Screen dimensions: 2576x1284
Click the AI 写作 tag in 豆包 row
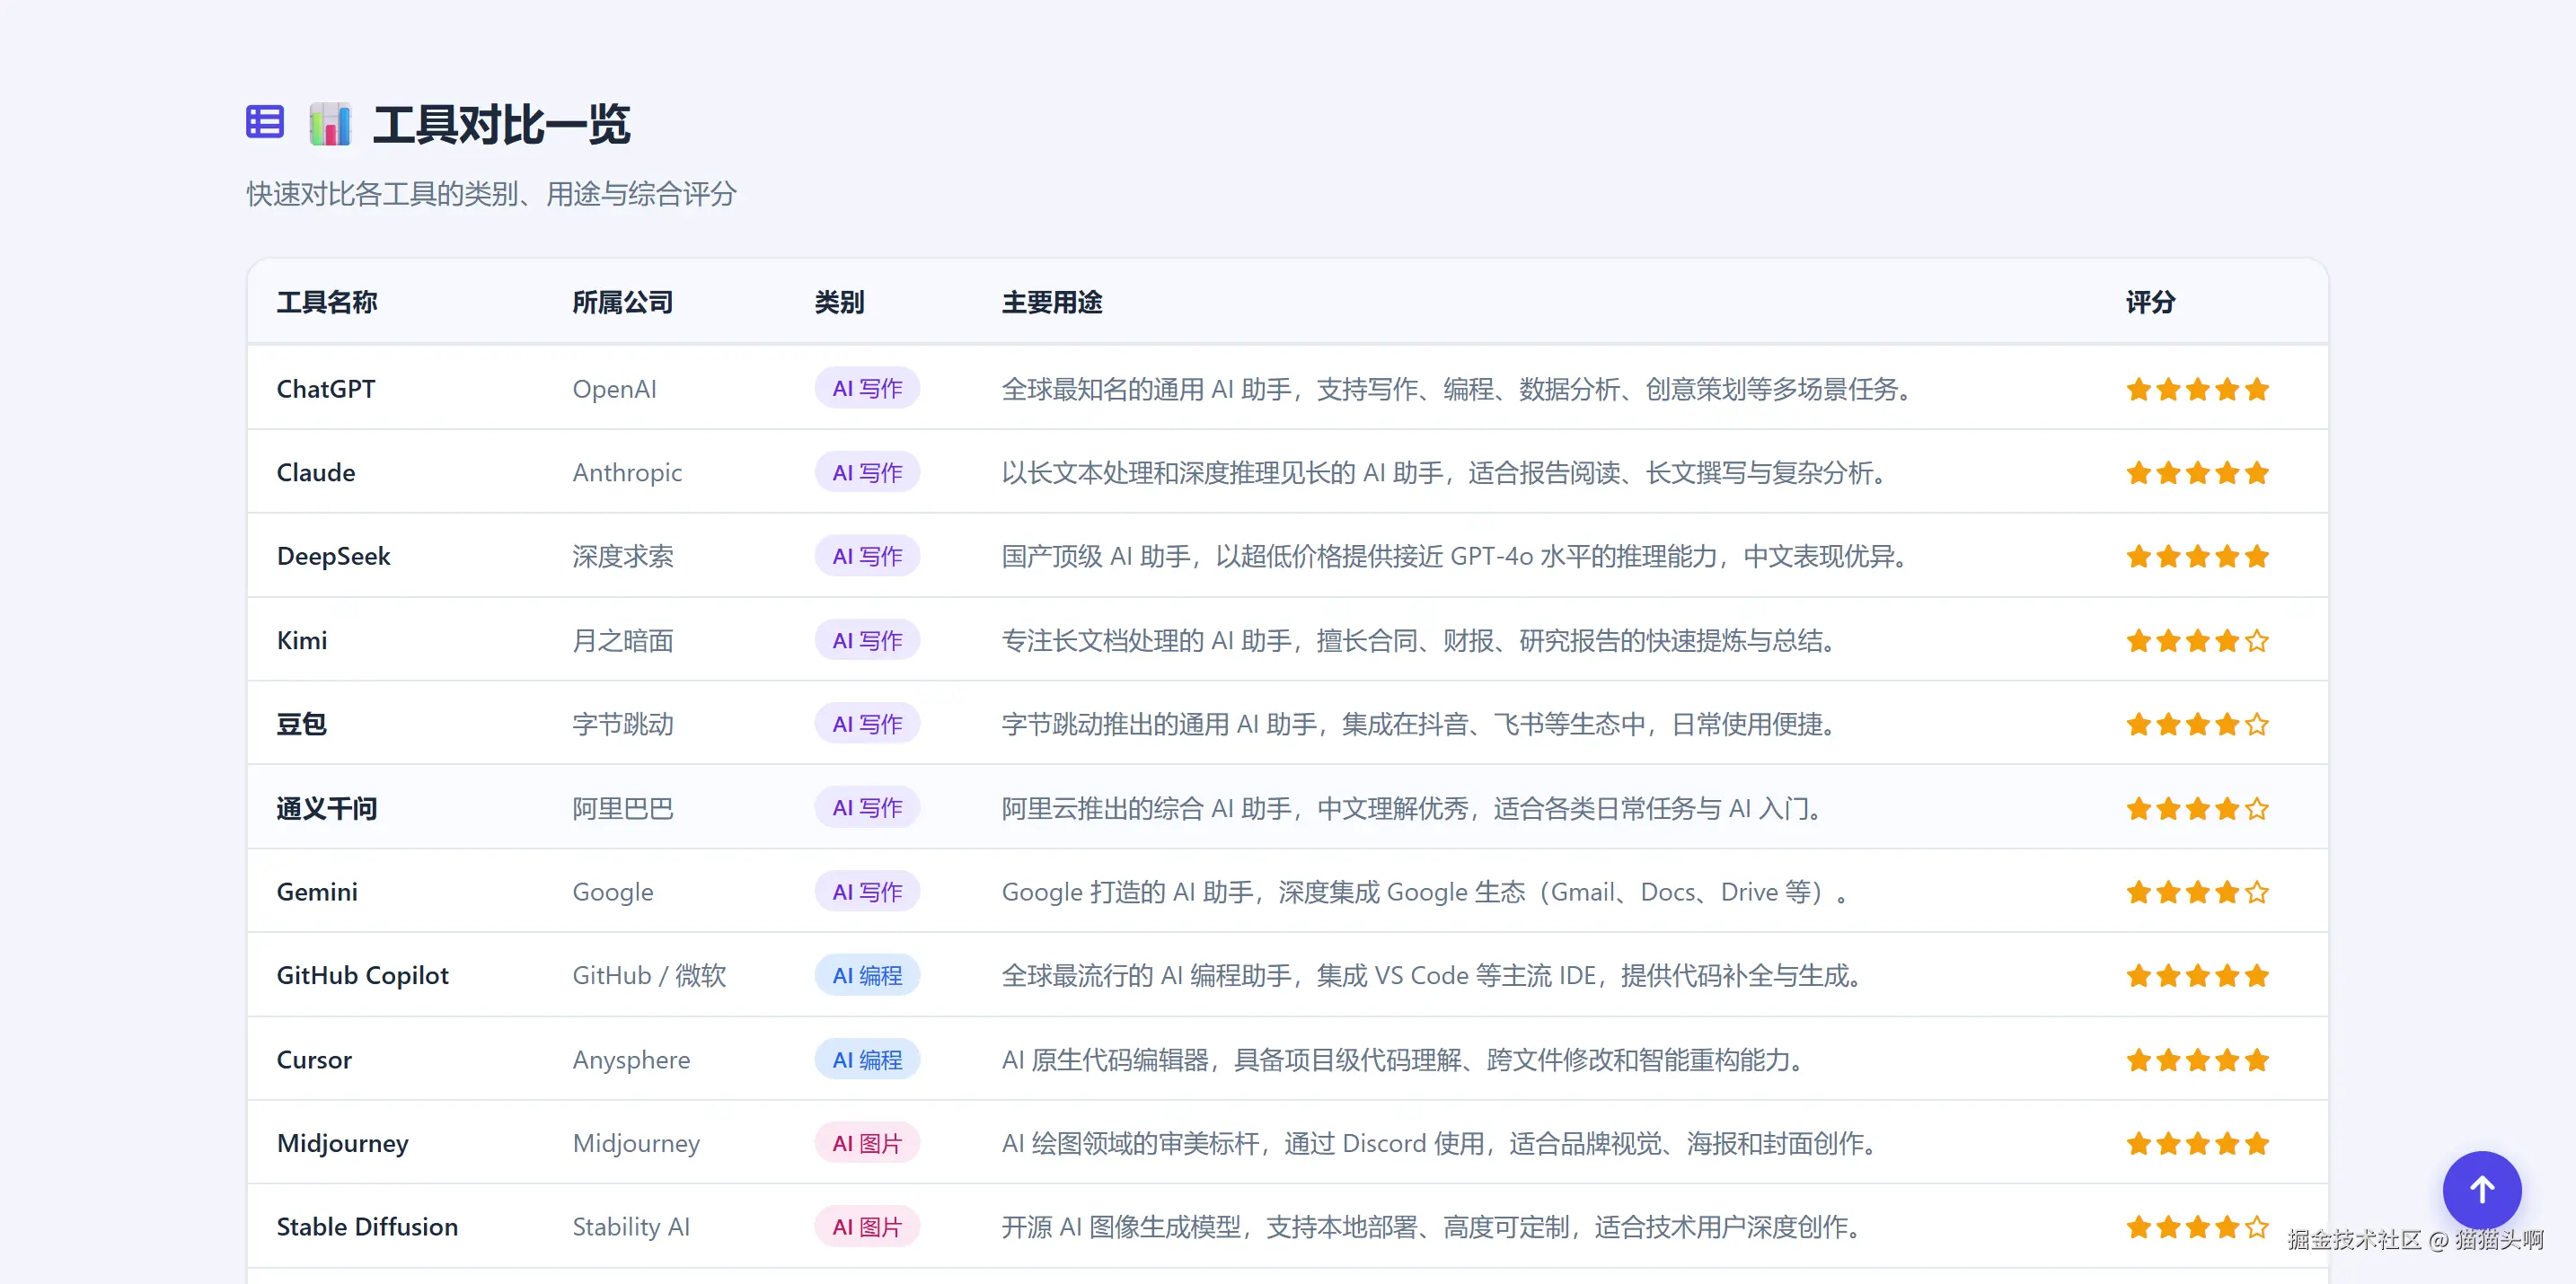867,724
